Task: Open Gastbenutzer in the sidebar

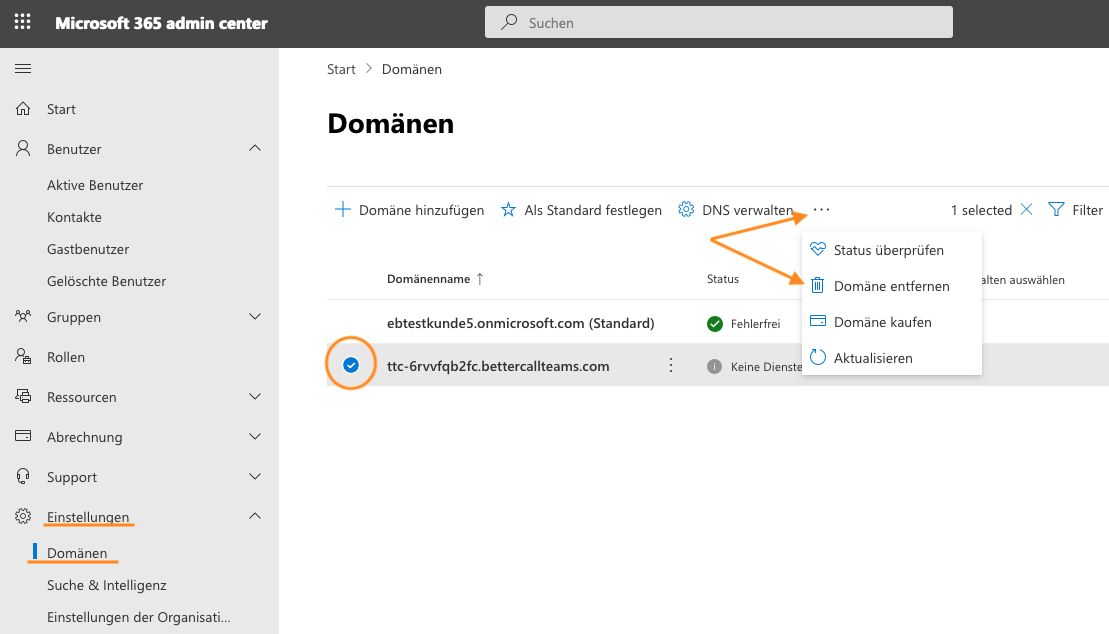Action: 88,249
